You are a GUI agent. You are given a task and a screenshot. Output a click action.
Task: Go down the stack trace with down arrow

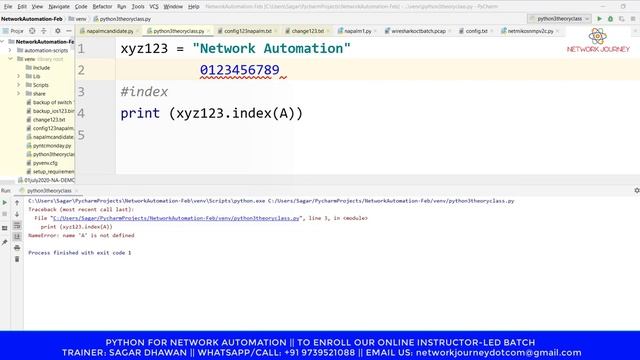[x=17, y=214]
